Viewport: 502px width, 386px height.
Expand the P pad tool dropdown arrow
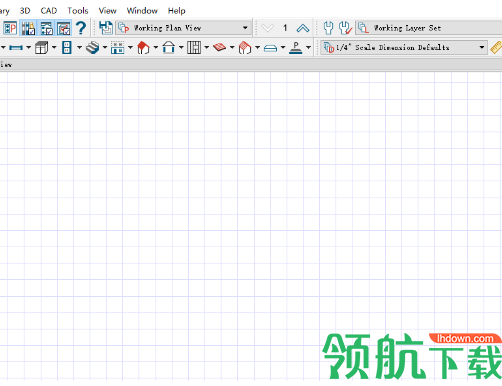pyautogui.click(x=308, y=48)
